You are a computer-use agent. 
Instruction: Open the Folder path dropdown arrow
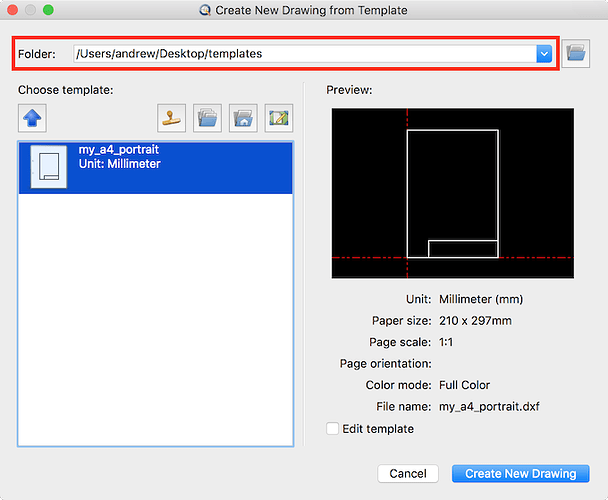544,53
